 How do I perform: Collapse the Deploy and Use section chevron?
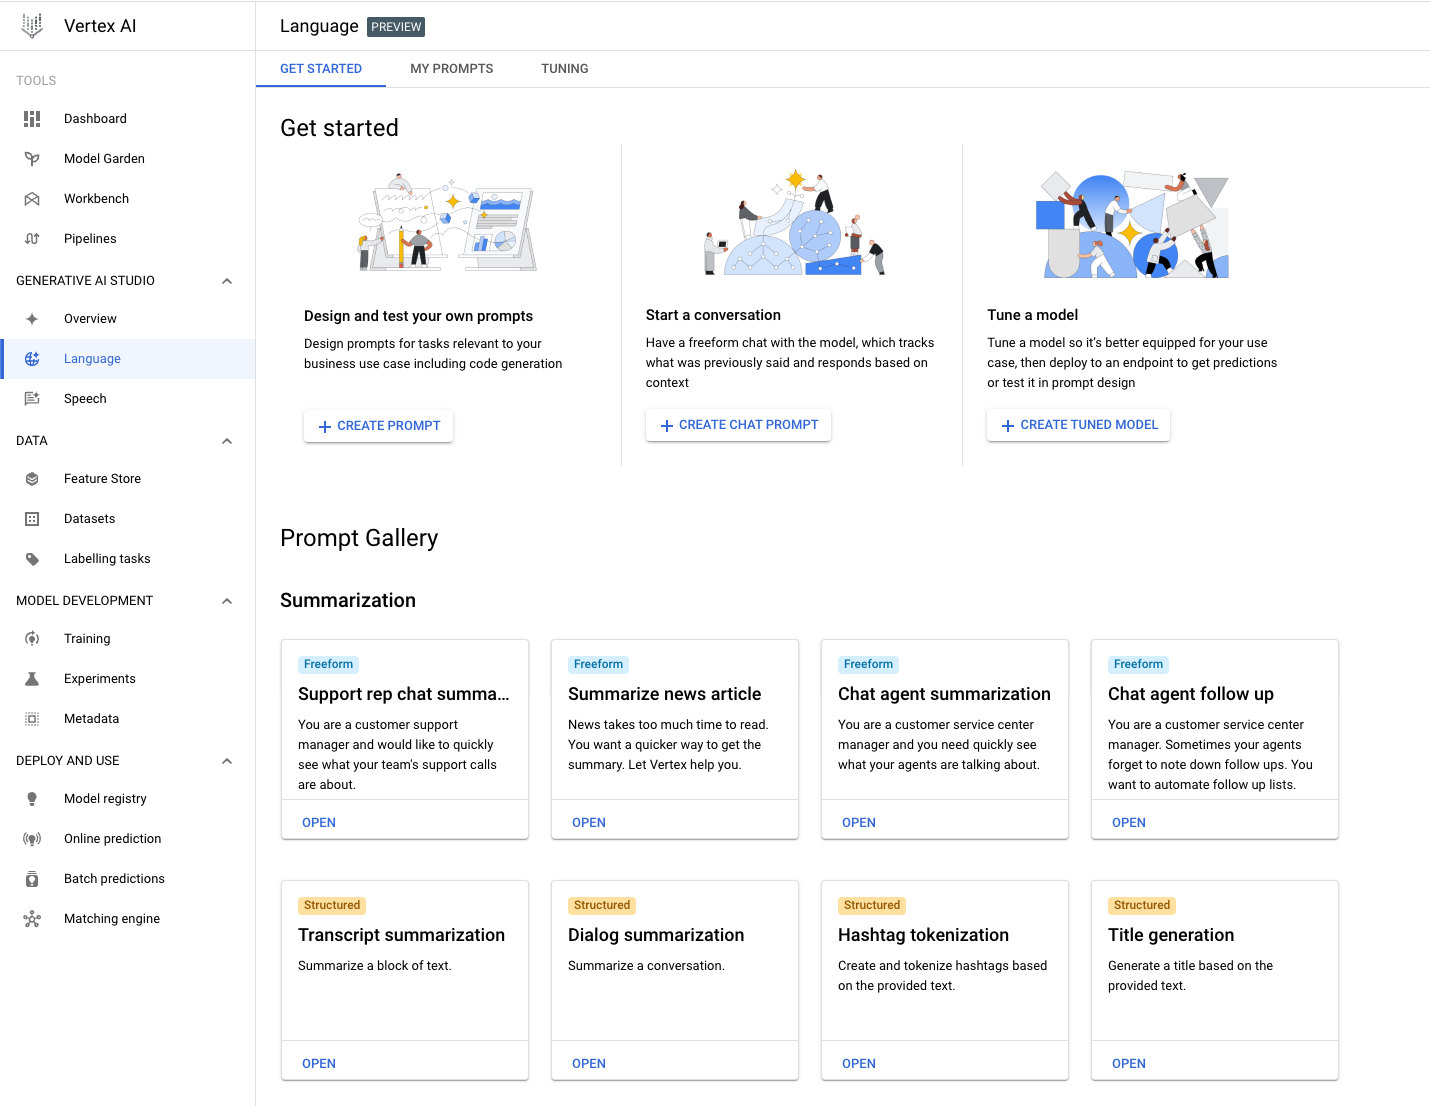coord(227,761)
